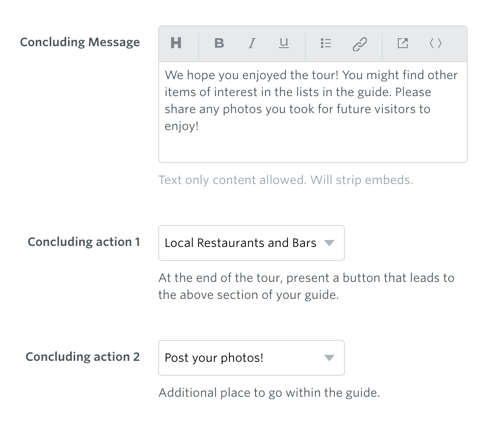Open the Local Restaurants and Bars dropdown
Screen dimensions: 489x424
(x=251, y=243)
